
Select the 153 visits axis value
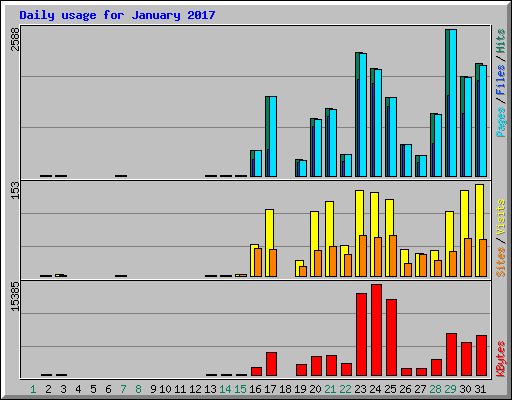15,191
